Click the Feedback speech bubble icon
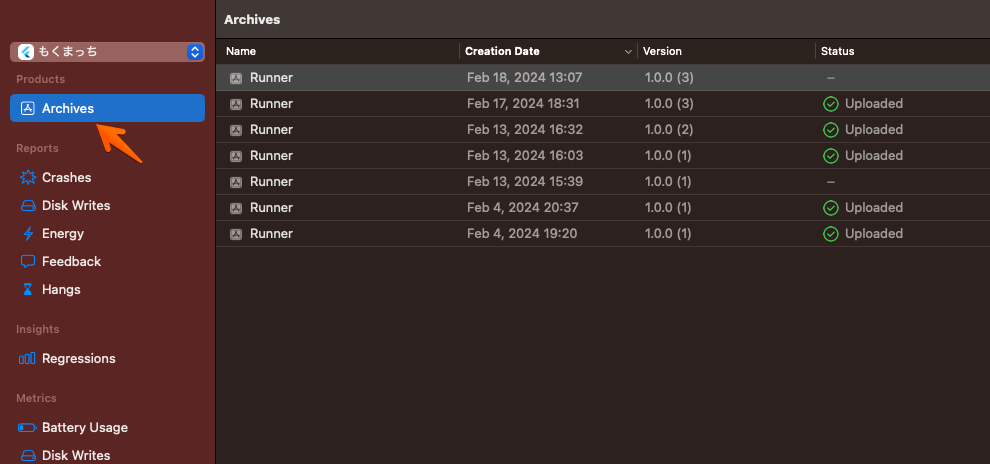 click(28, 261)
